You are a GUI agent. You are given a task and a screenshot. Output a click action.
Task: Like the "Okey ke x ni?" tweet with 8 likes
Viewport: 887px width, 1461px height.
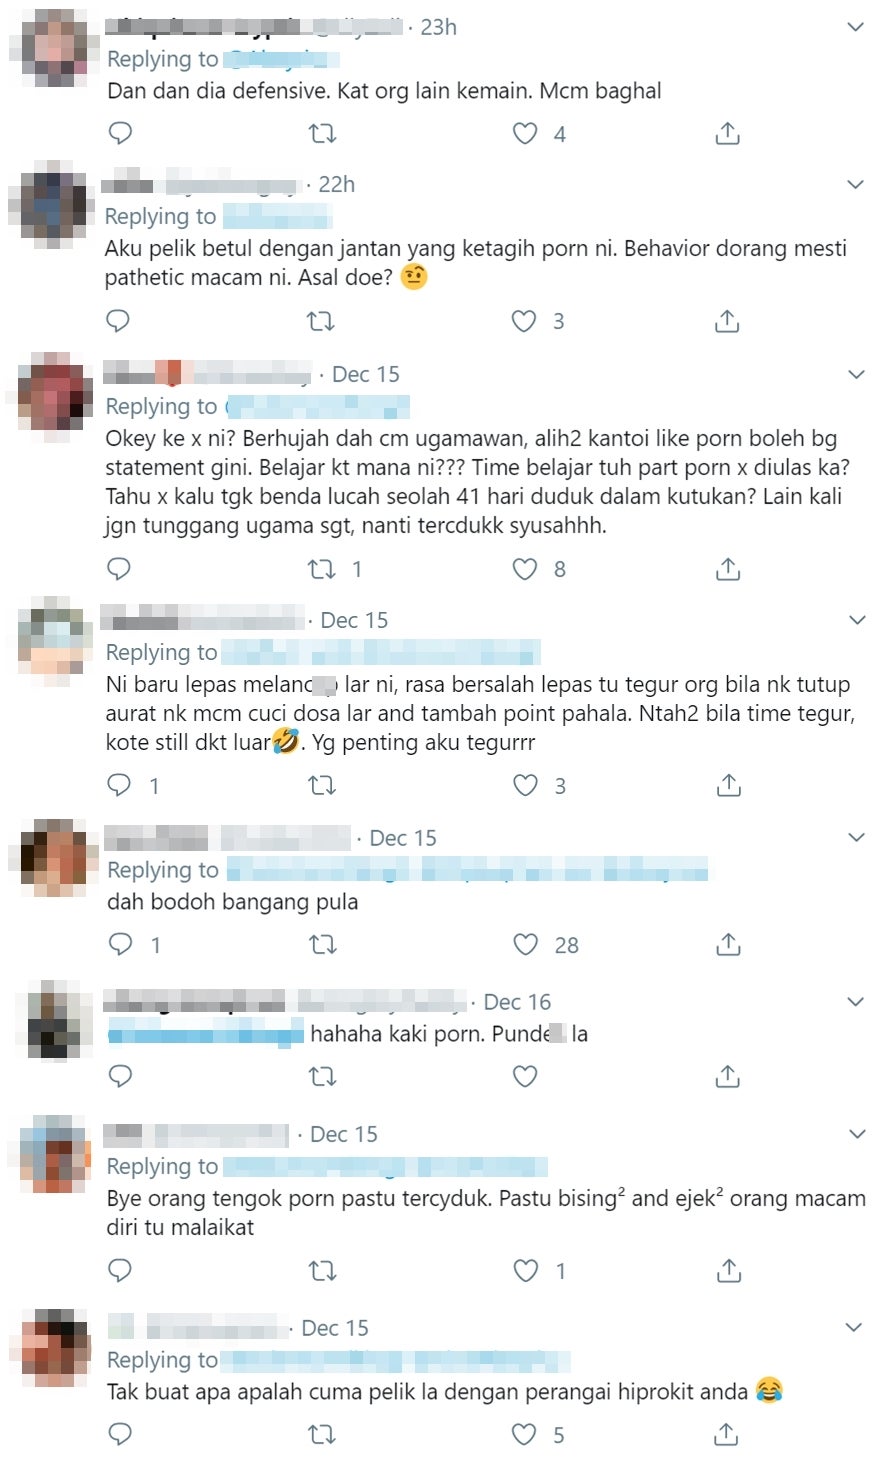pyautogui.click(x=525, y=569)
